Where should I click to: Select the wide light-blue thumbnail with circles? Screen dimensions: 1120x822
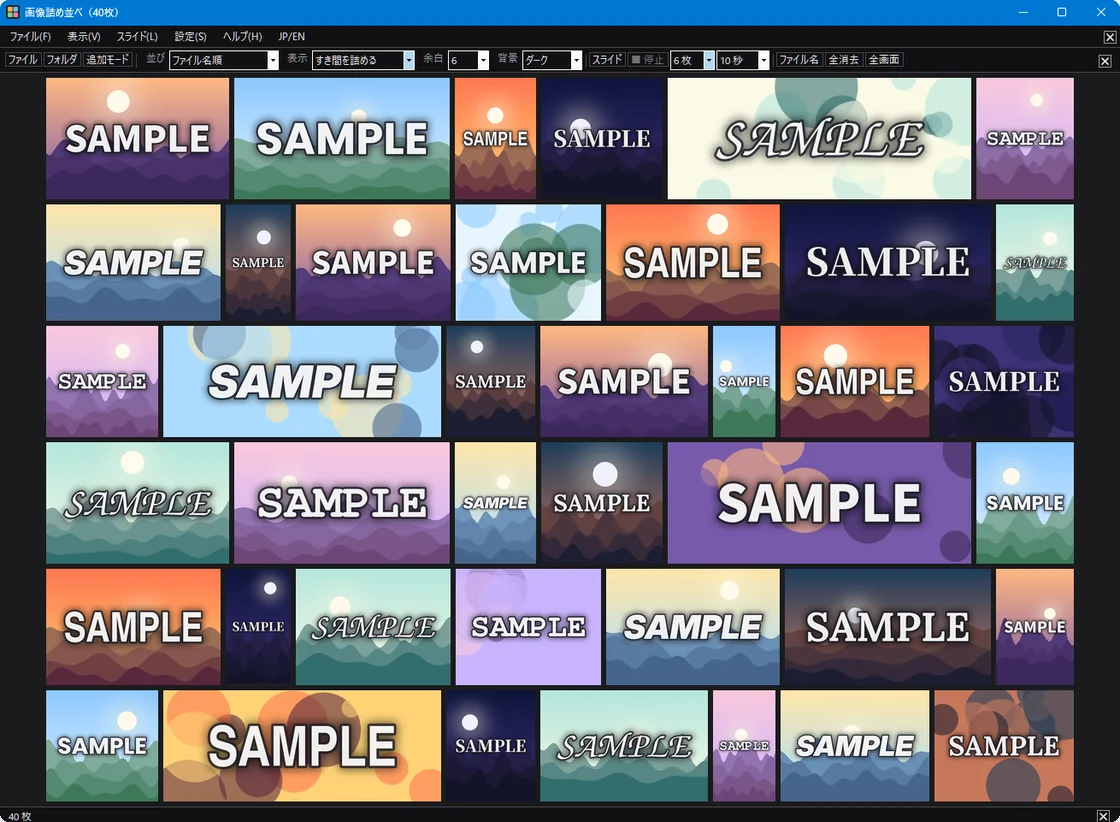coord(302,381)
